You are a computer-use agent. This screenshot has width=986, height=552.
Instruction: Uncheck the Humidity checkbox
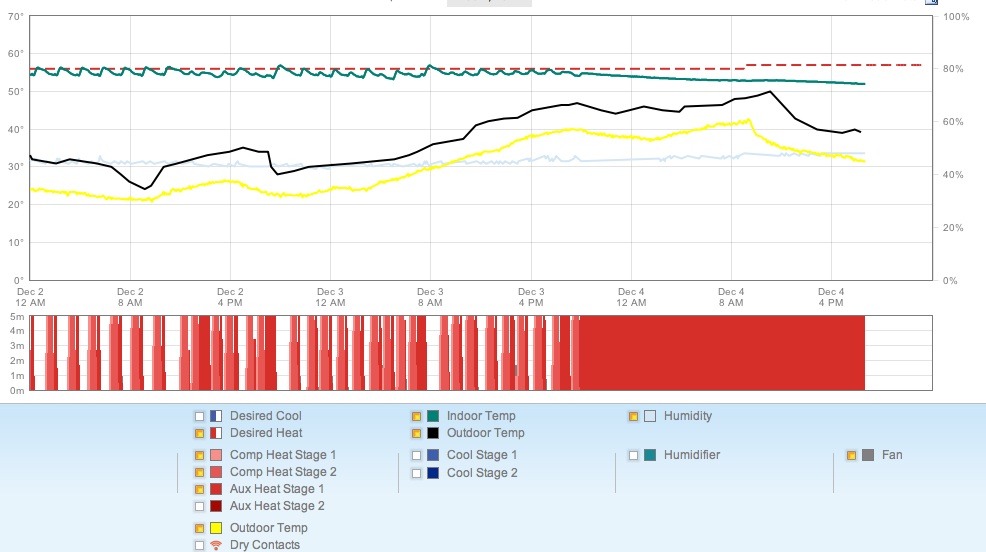[633, 416]
